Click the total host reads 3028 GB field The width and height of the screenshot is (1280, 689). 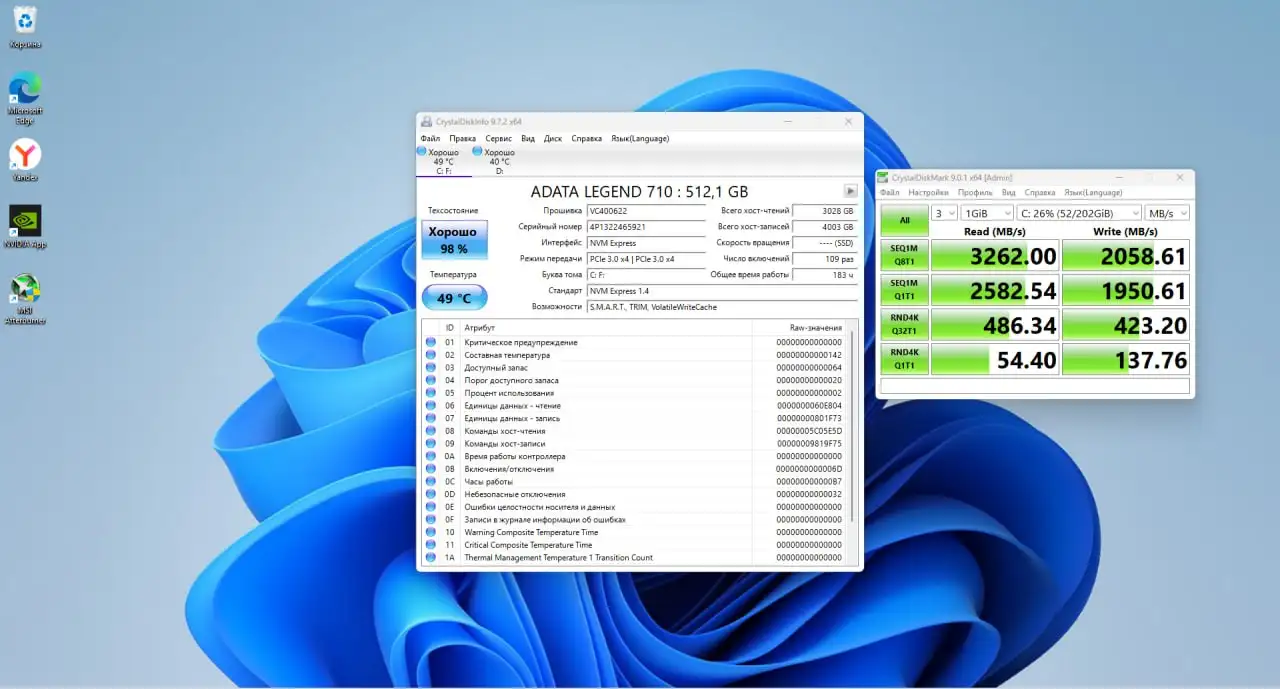click(825, 211)
